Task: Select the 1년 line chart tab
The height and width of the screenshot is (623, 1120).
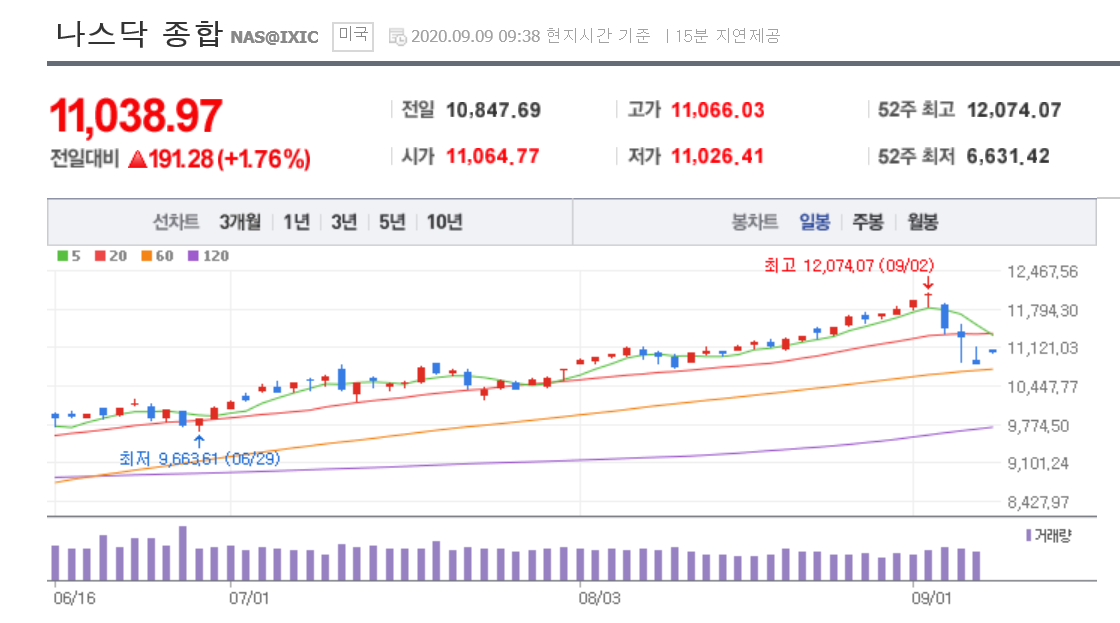Action: click(296, 222)
